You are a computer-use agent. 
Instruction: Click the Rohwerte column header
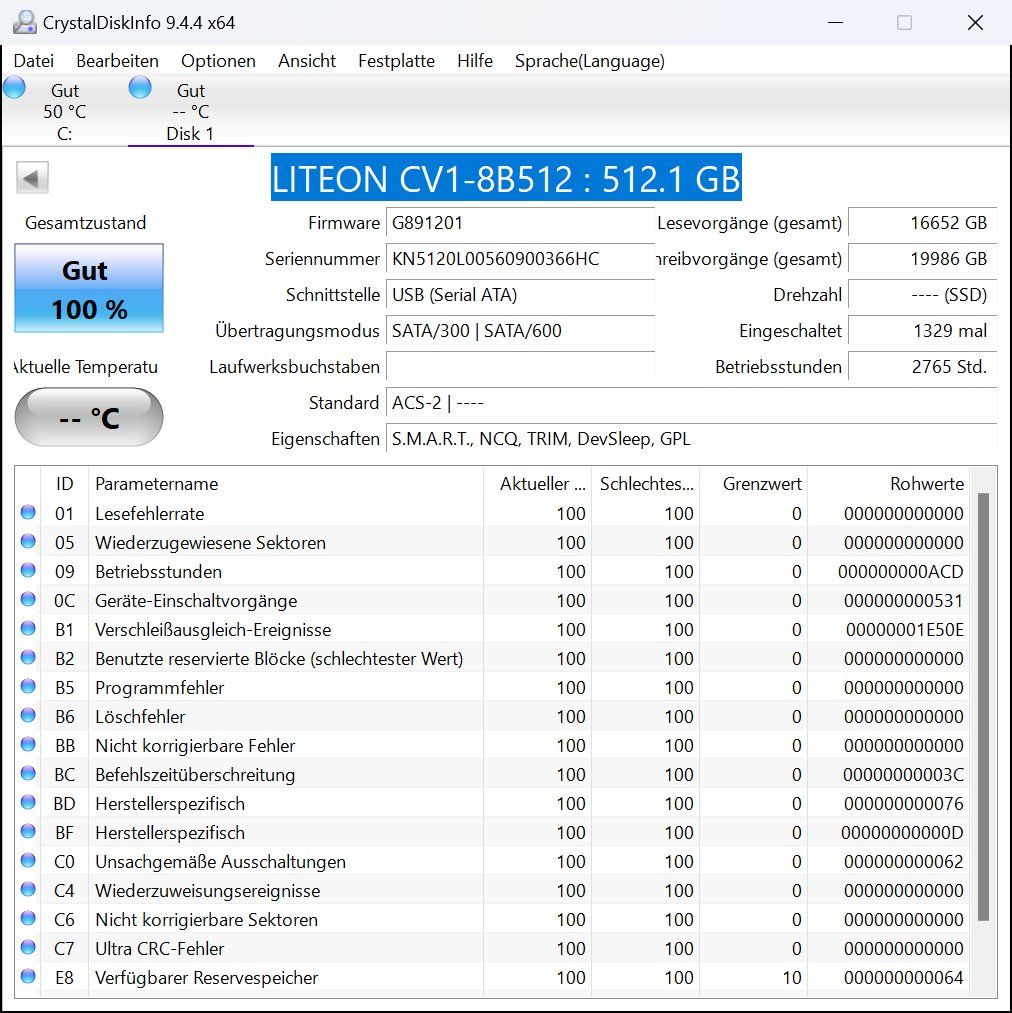(889, 484)
